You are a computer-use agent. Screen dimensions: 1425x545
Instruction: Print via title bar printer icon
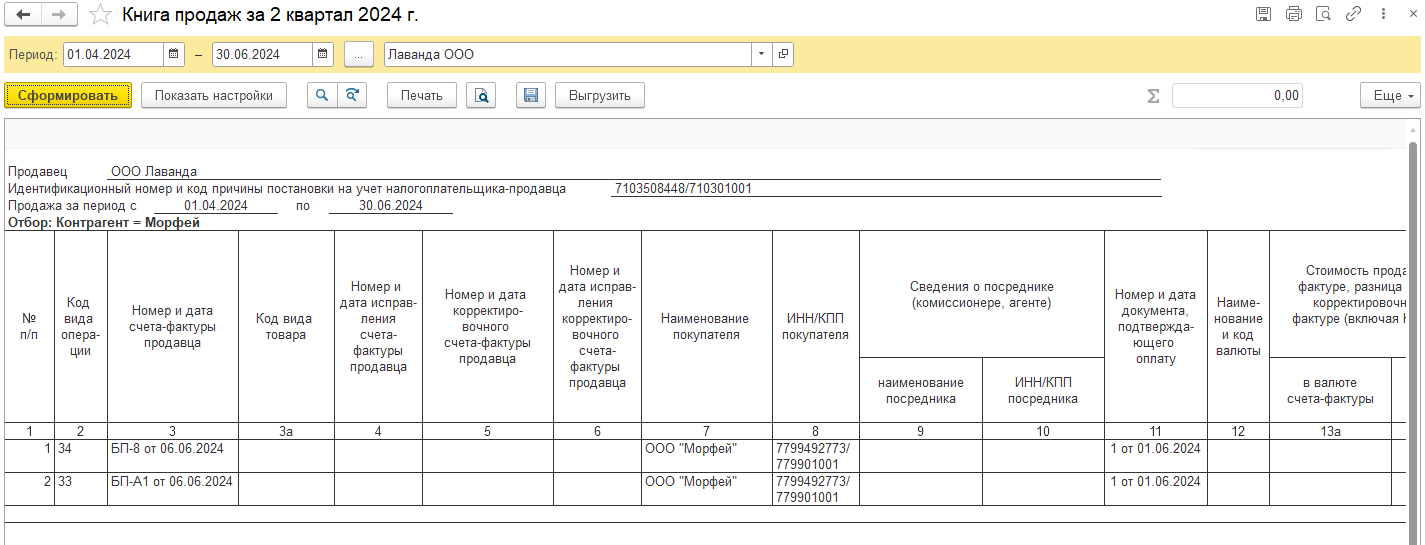click(x=1294, y=14)
